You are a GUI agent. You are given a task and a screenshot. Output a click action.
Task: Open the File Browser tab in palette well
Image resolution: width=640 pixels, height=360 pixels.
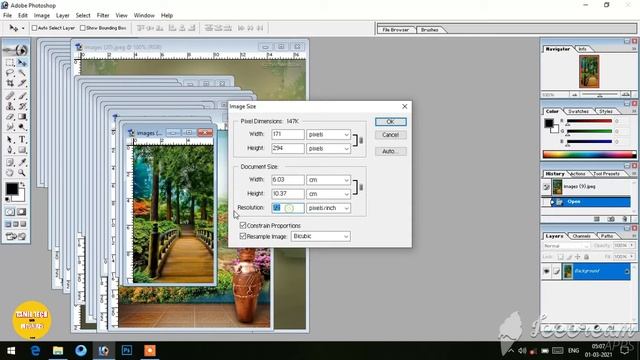pyautogui.click(x=396, y=30)
